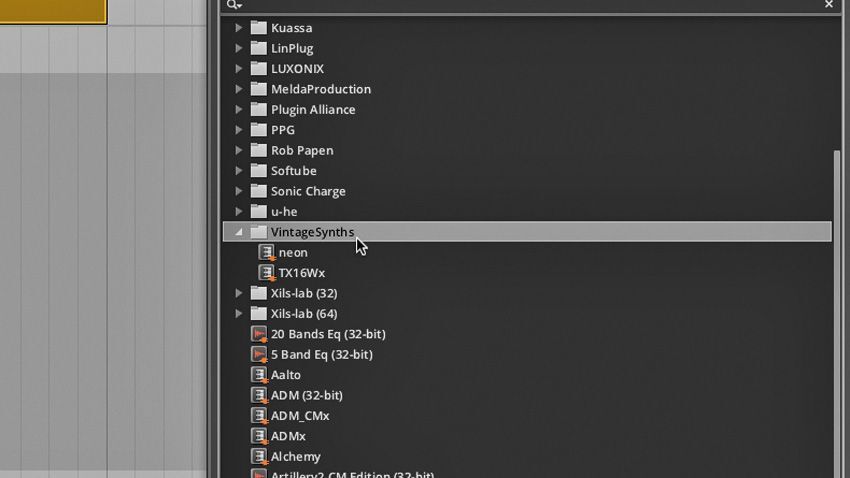The height and width of the screenshot is (478, 850).
Task: Expand the Kuassa folder
Action: 239,28
